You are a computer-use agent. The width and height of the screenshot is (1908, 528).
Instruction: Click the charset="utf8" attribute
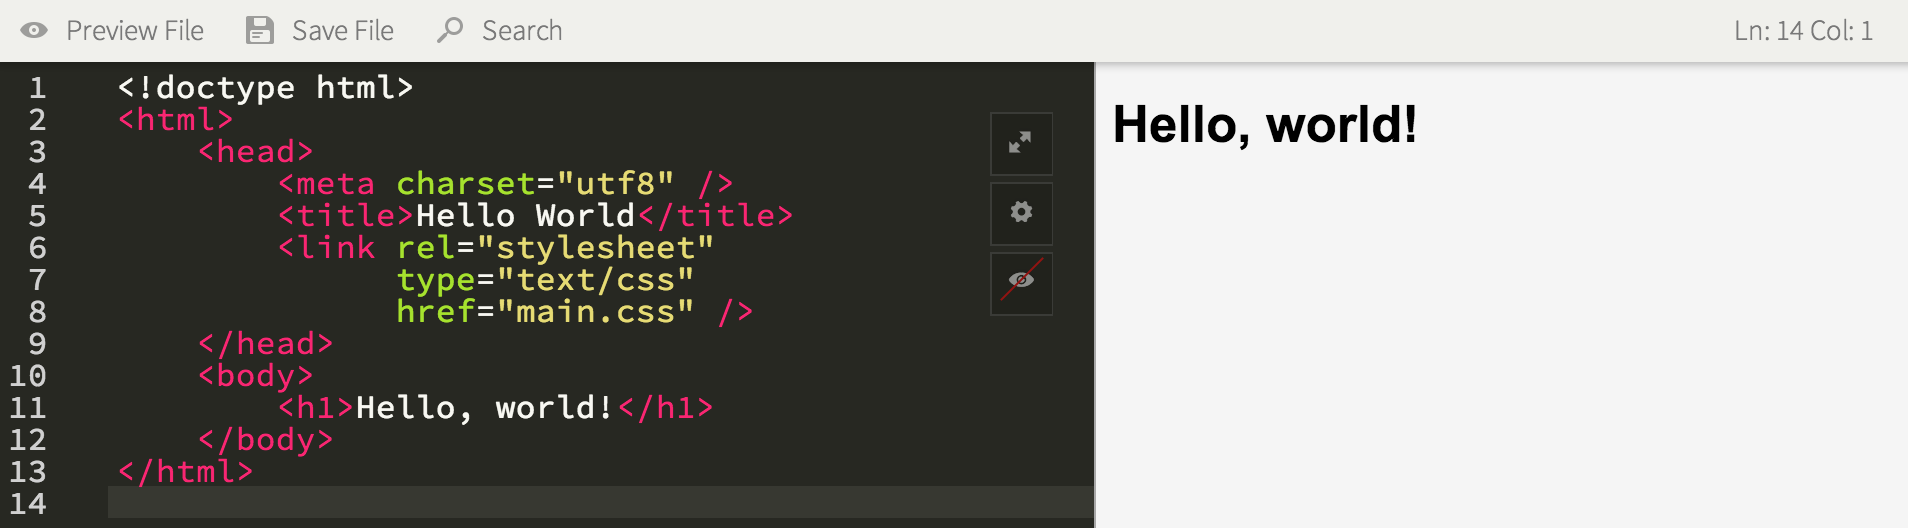tap(535, 184)
